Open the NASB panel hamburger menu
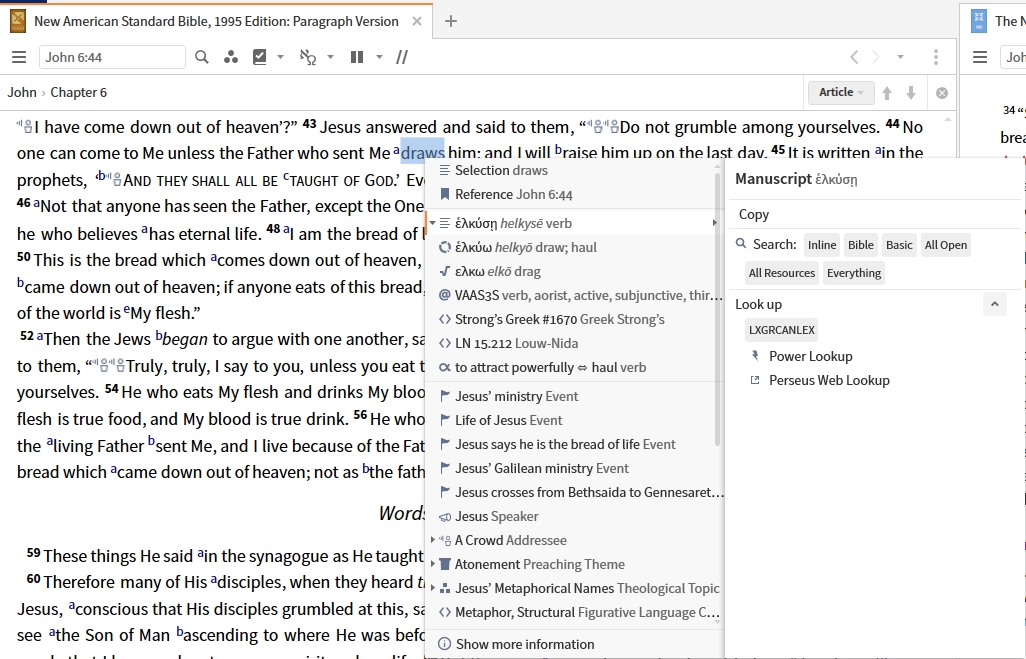The width and height of the screenshot is (1026, 659). tap(19, 58)
